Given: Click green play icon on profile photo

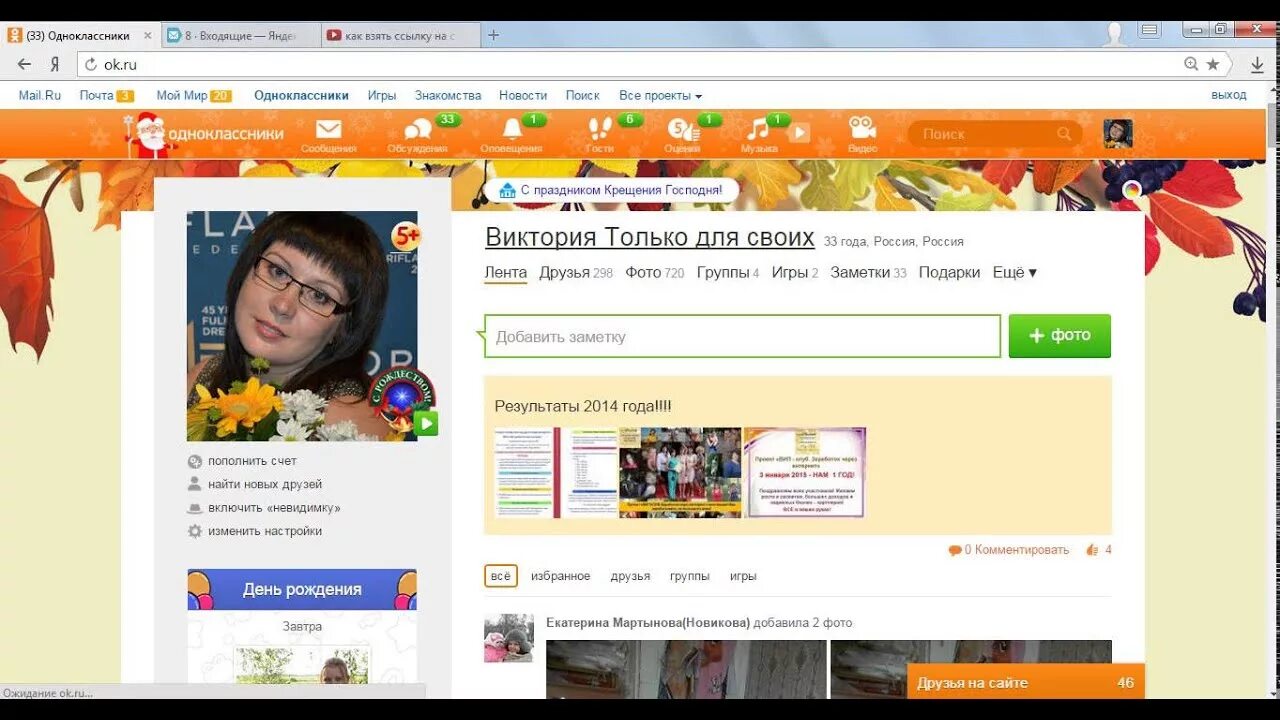Looking at the screenshot, I should coord(427,424).
